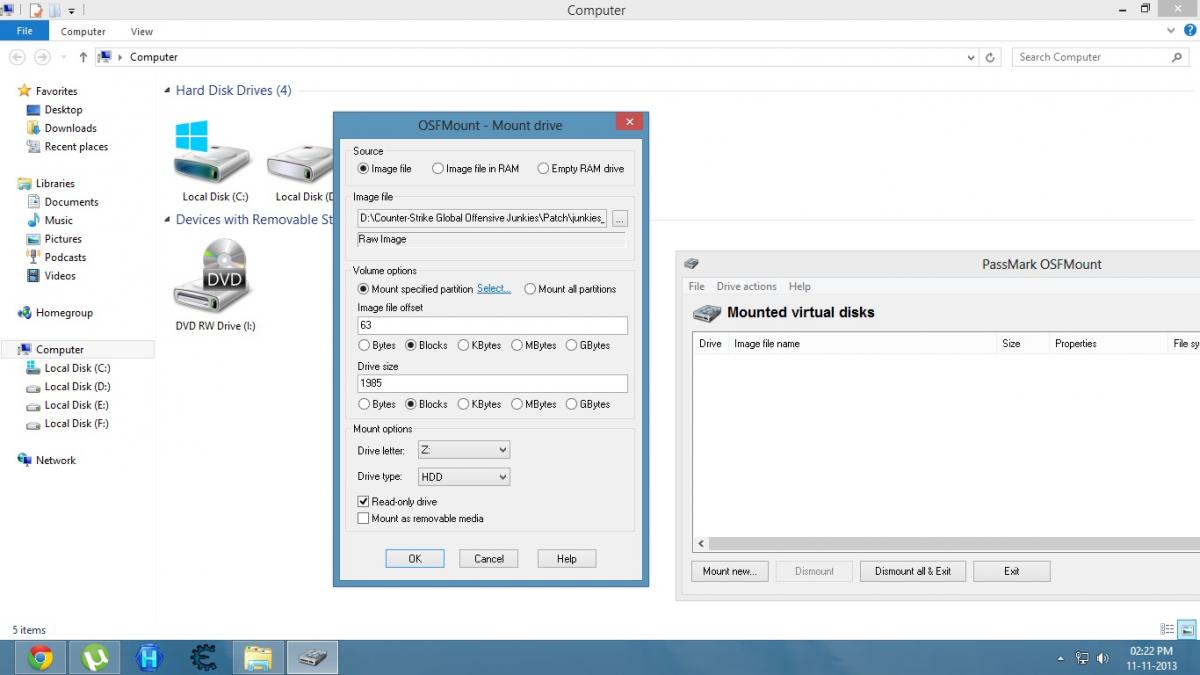Open File menu in PassMark OSFMount
The image size is (1200, 675).
click(696, 286)
